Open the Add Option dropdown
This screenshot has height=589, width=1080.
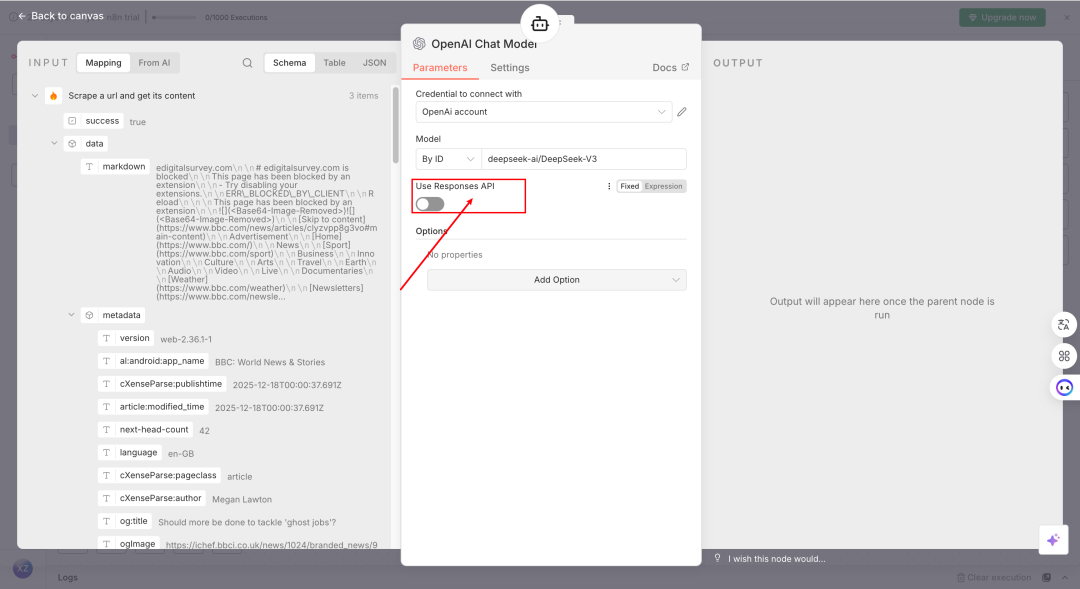tap(557, 280)
